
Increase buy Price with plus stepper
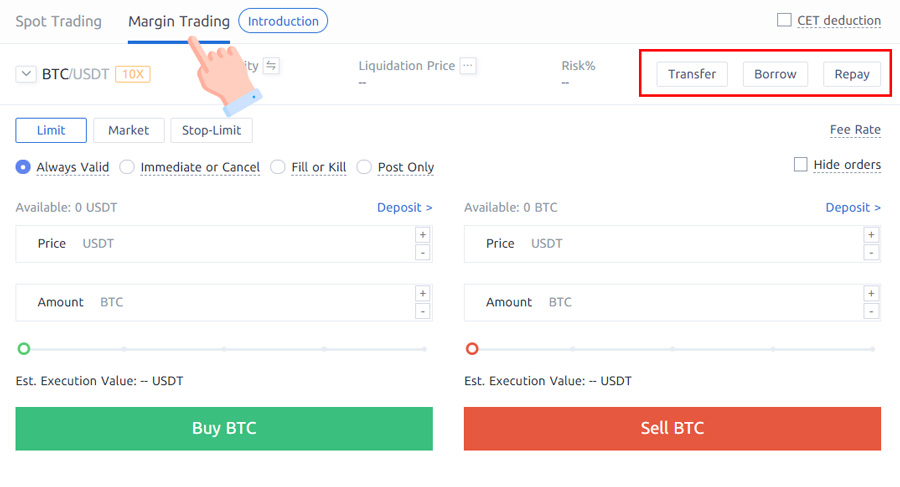point(422,235)
